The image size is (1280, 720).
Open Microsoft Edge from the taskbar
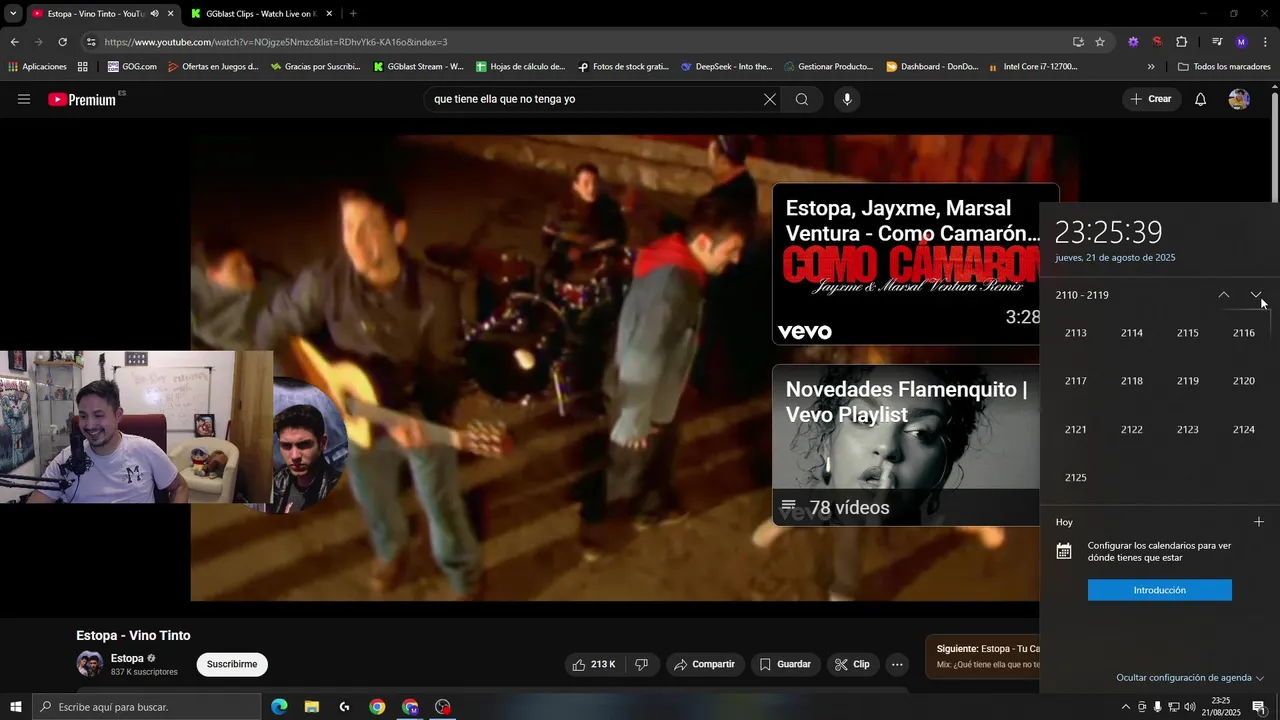point(279,707)
